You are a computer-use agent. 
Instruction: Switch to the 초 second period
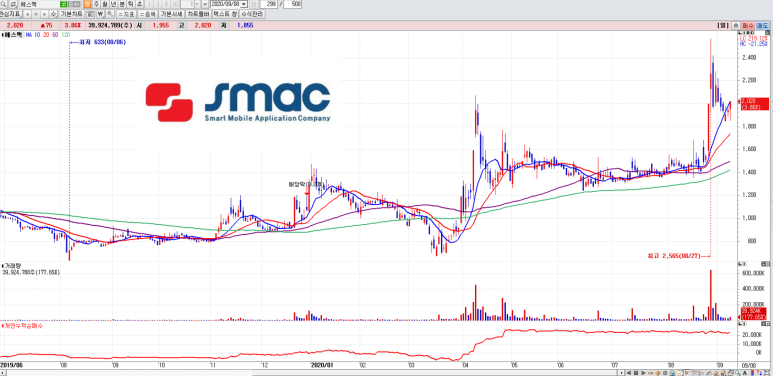pos(139,4)
